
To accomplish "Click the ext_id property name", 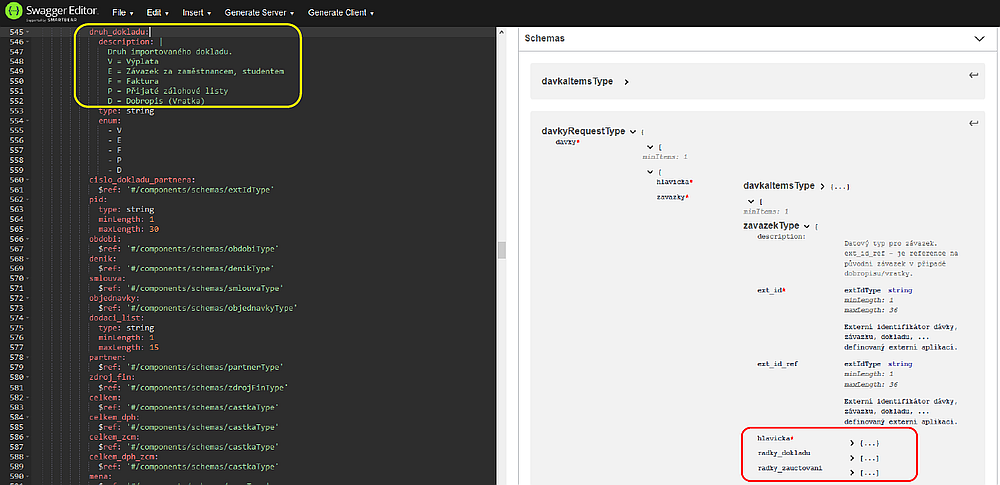I will tap(770, 290).
